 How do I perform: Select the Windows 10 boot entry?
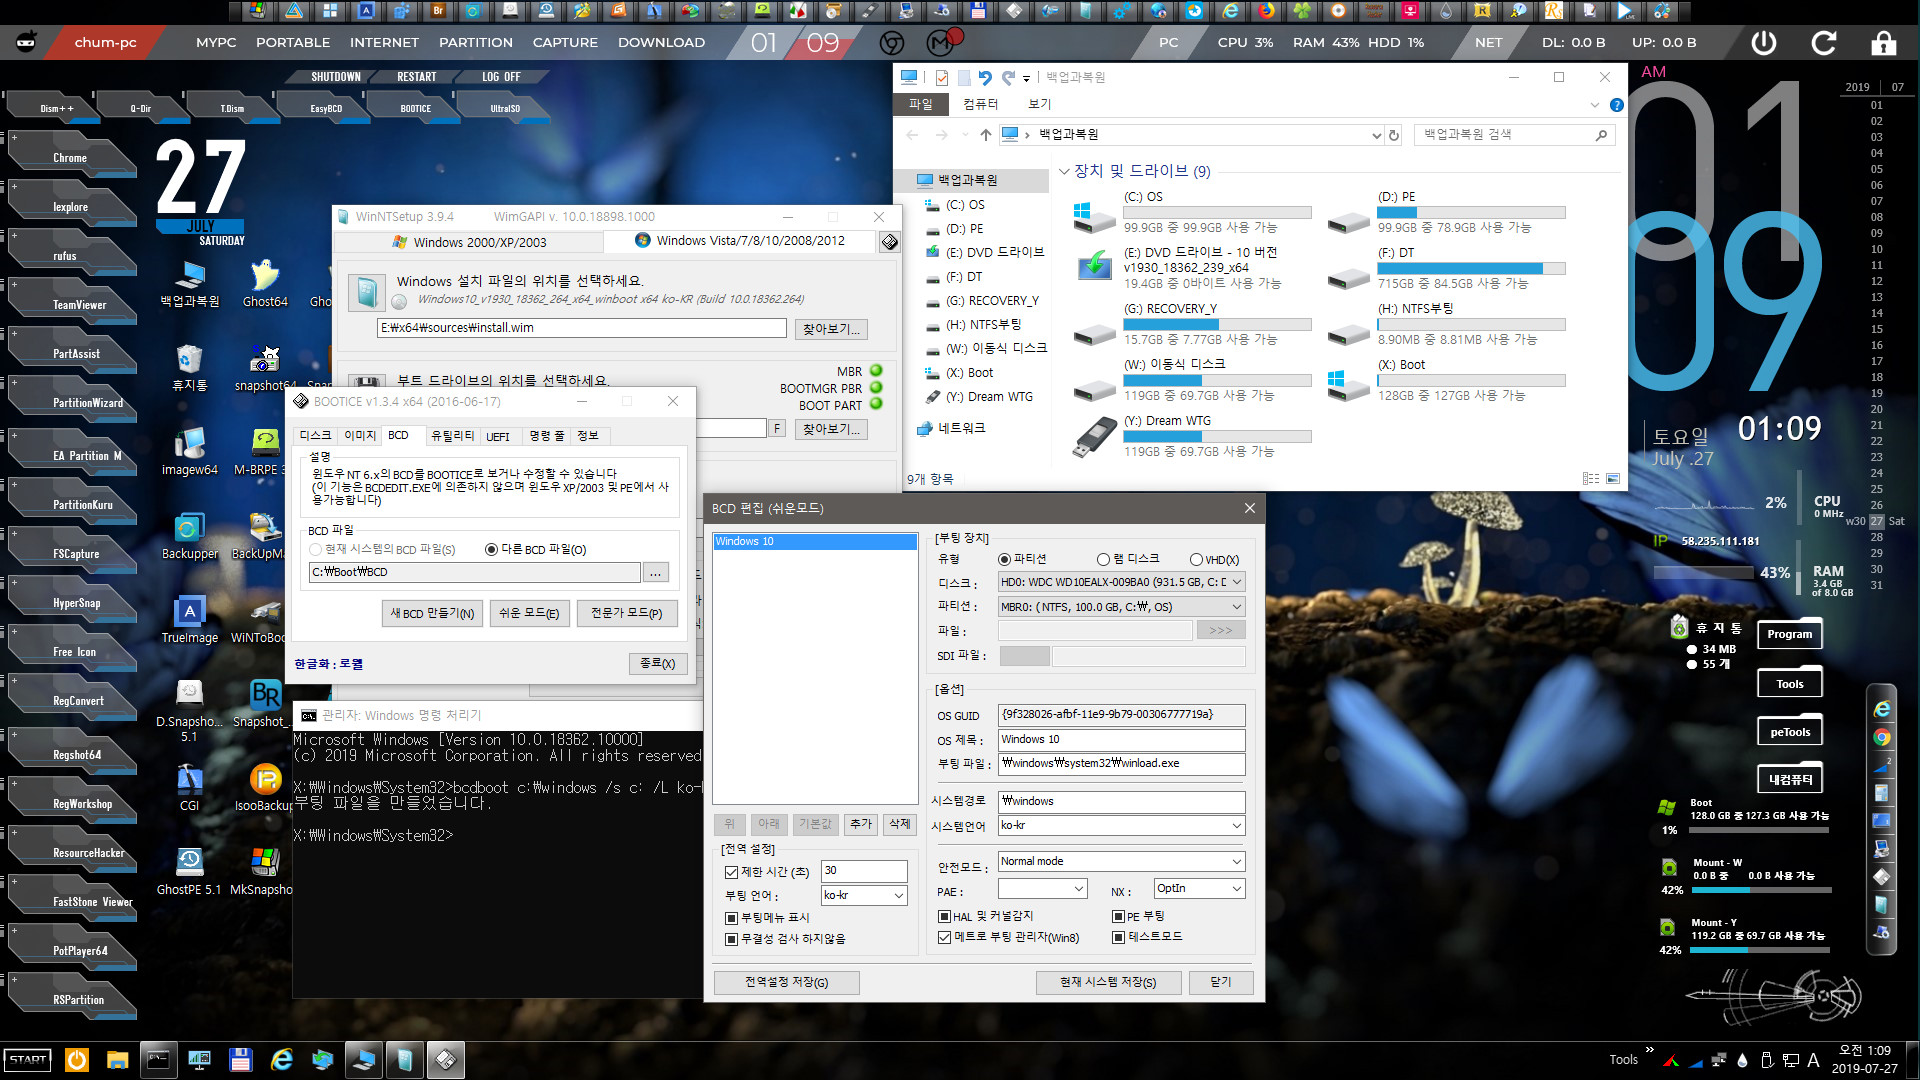pos(814,542)
